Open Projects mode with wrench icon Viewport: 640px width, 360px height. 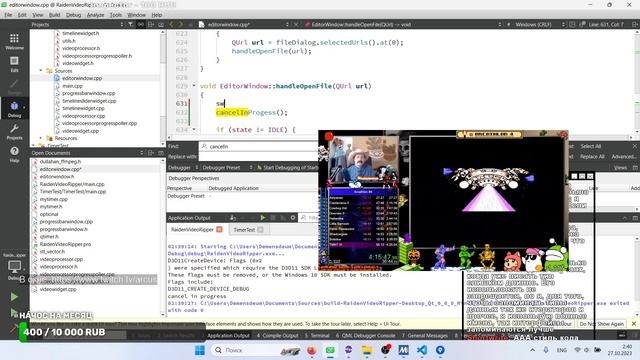click(14, 132)
